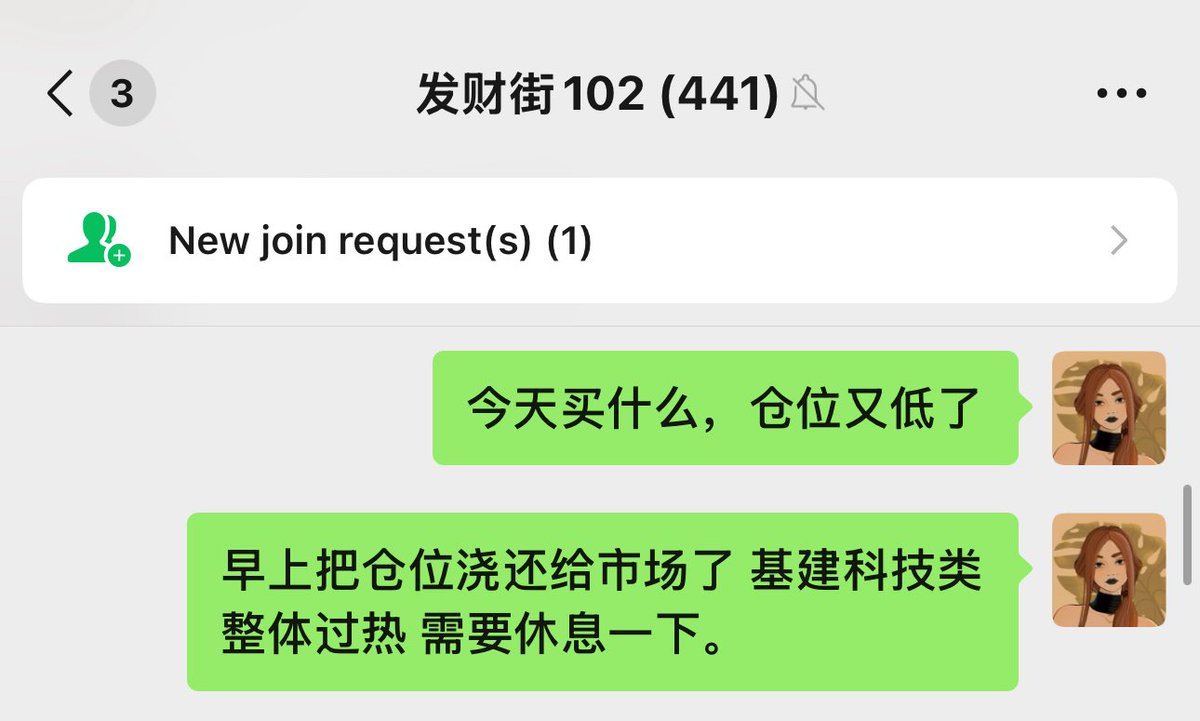Open the avatar beside the 早上把仓位 message
This screenshot has height=721, width=1200.
coord(1109,570)
